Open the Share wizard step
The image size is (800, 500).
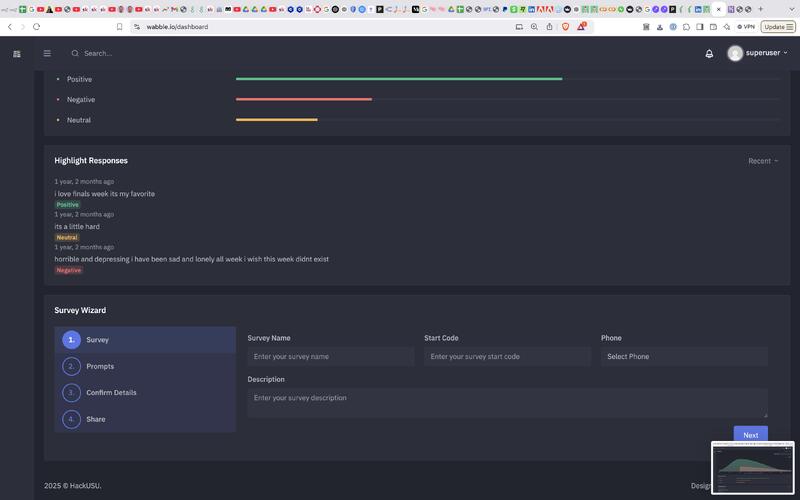coord(95,419)
